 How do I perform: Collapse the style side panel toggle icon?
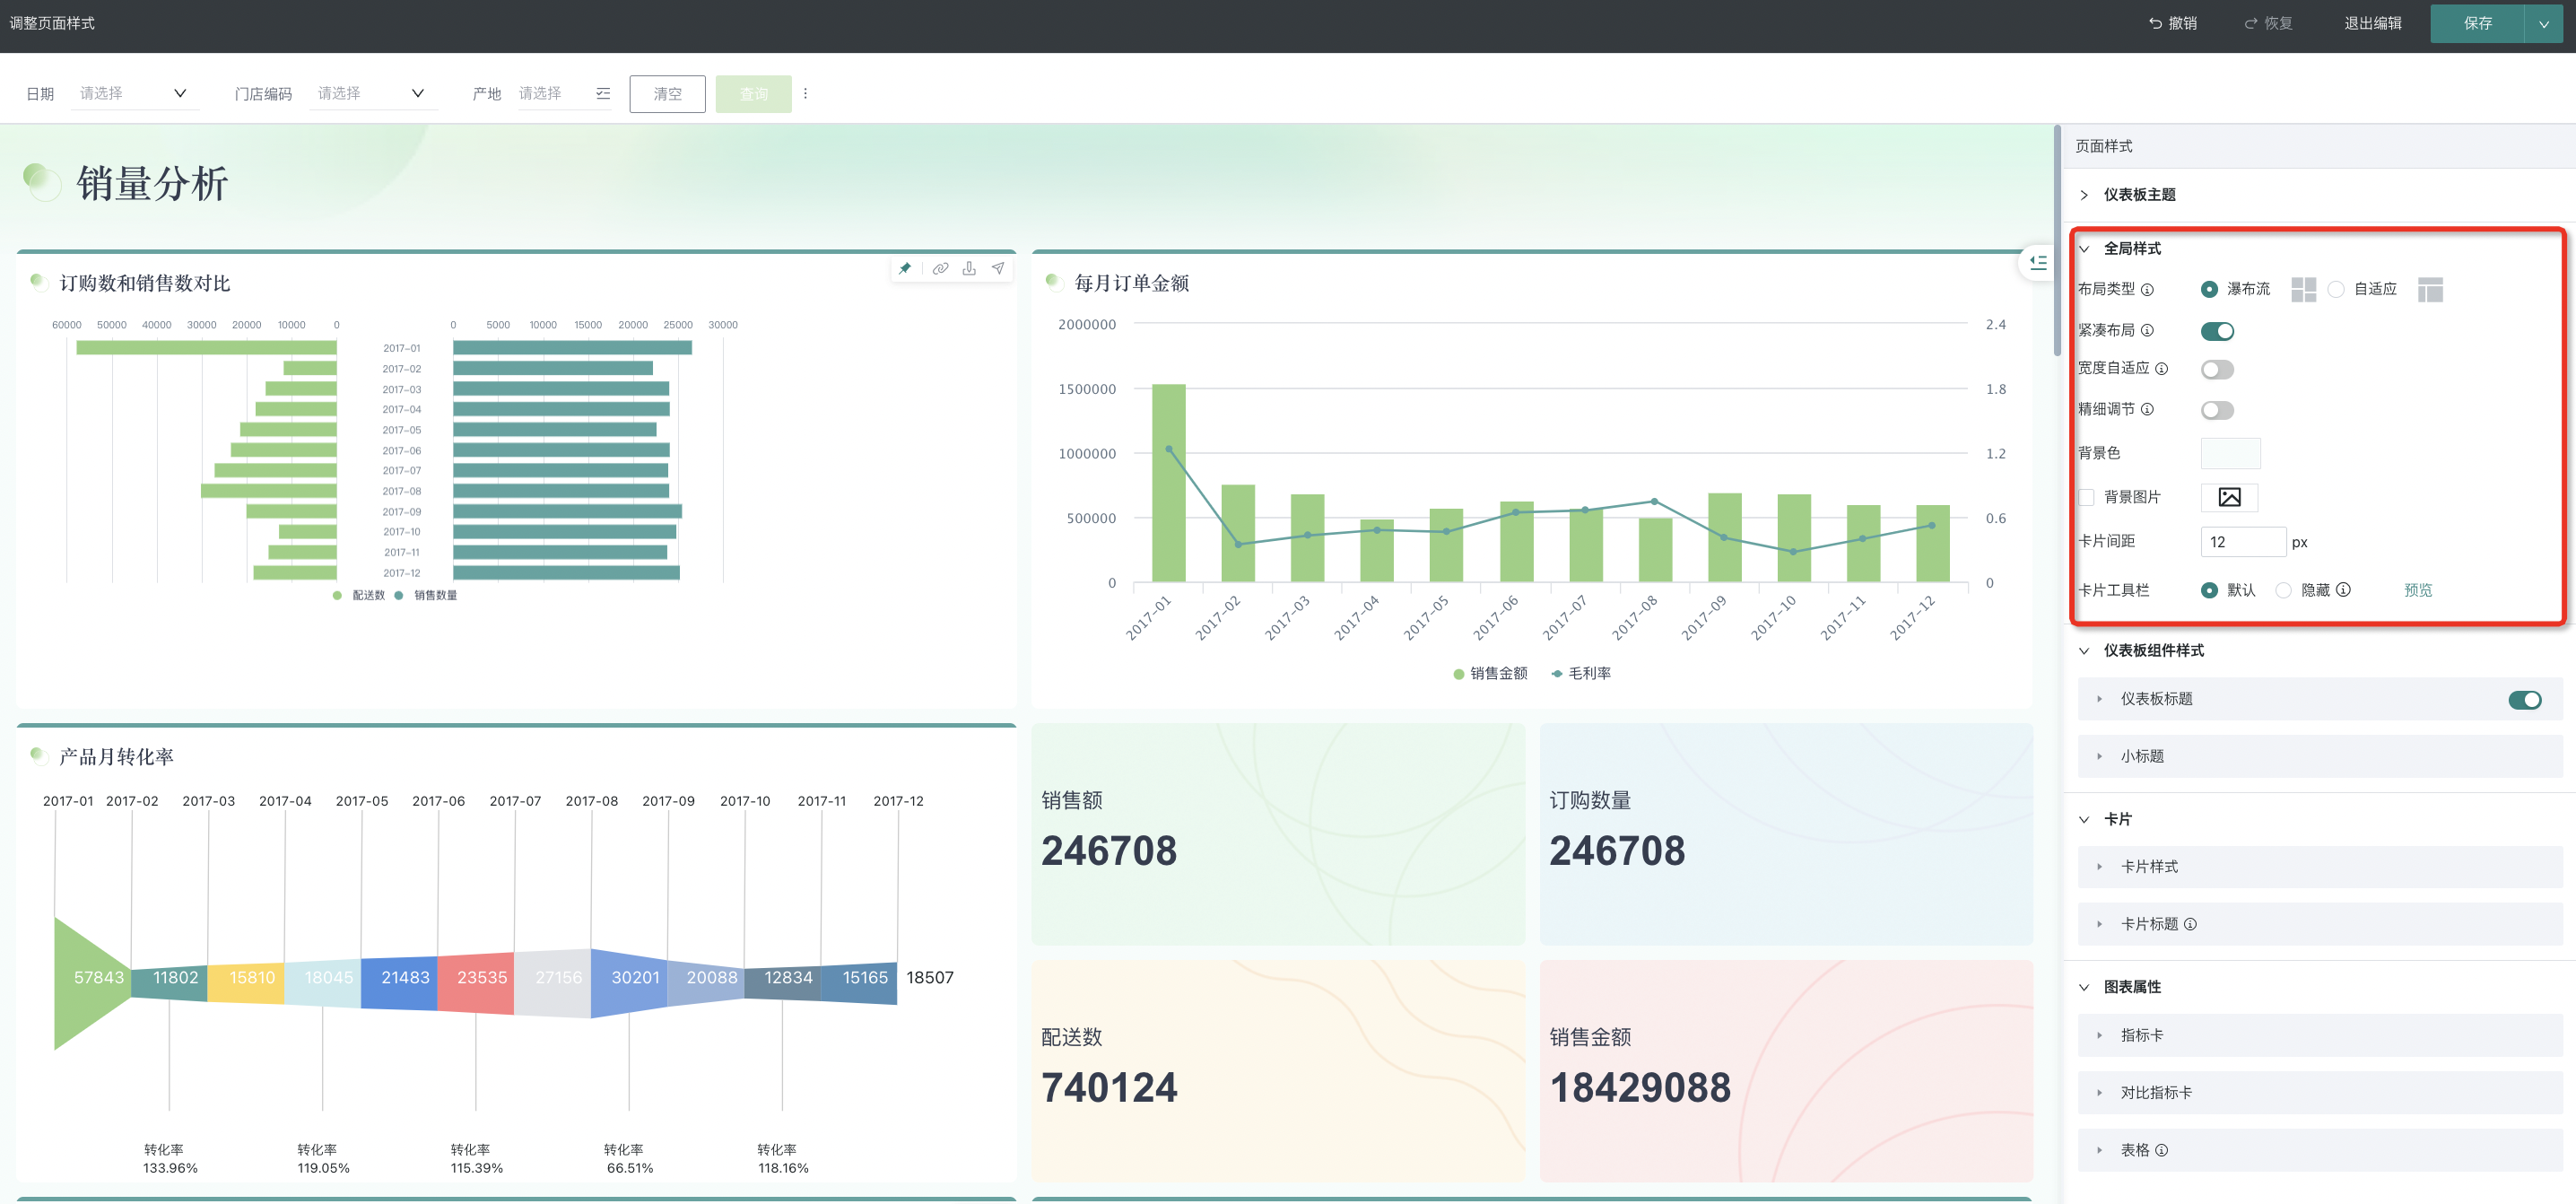(x=2038, y=263)
